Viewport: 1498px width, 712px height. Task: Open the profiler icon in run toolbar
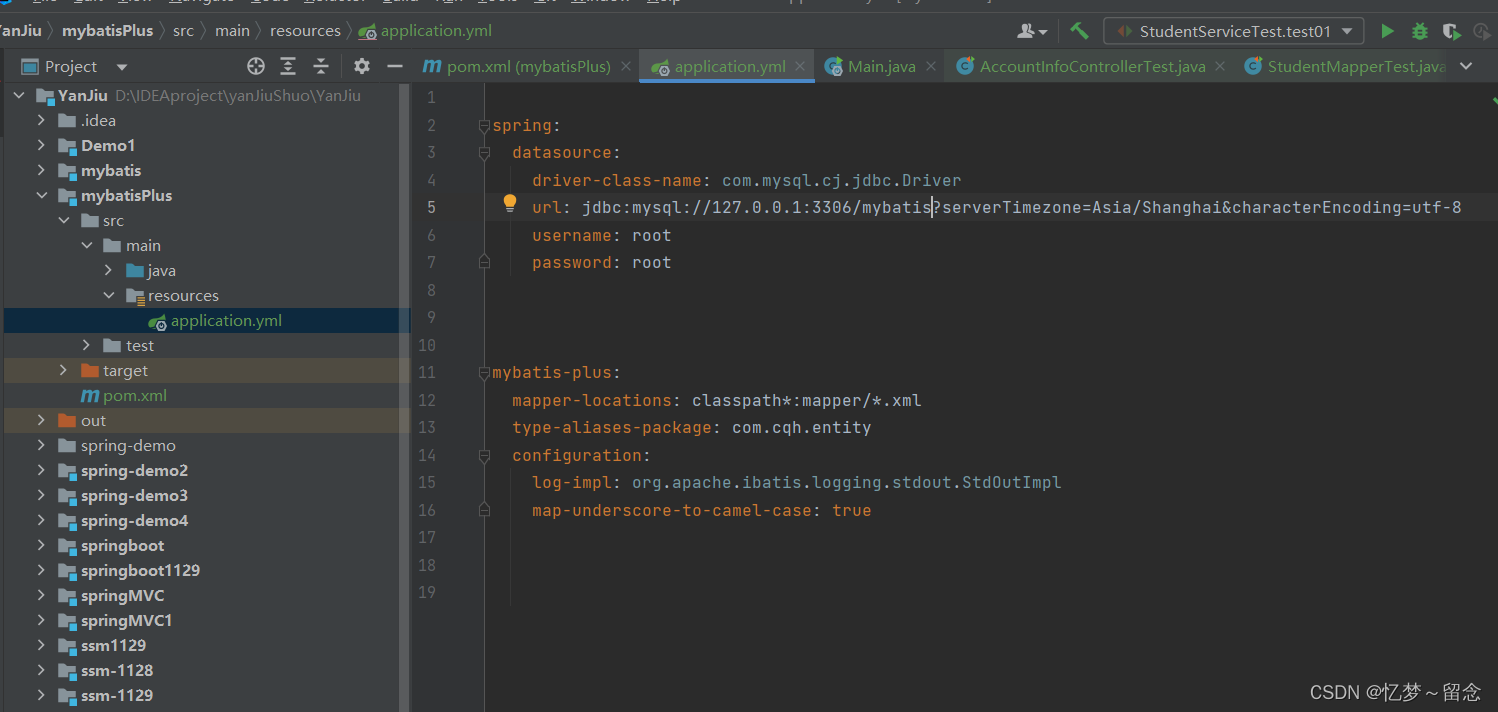[1483, 31]
